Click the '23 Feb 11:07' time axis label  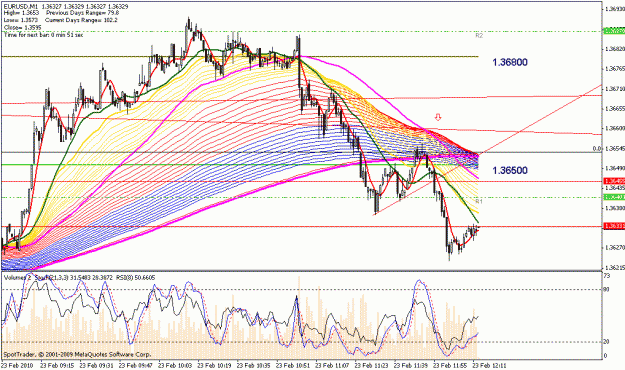[332, 365]
